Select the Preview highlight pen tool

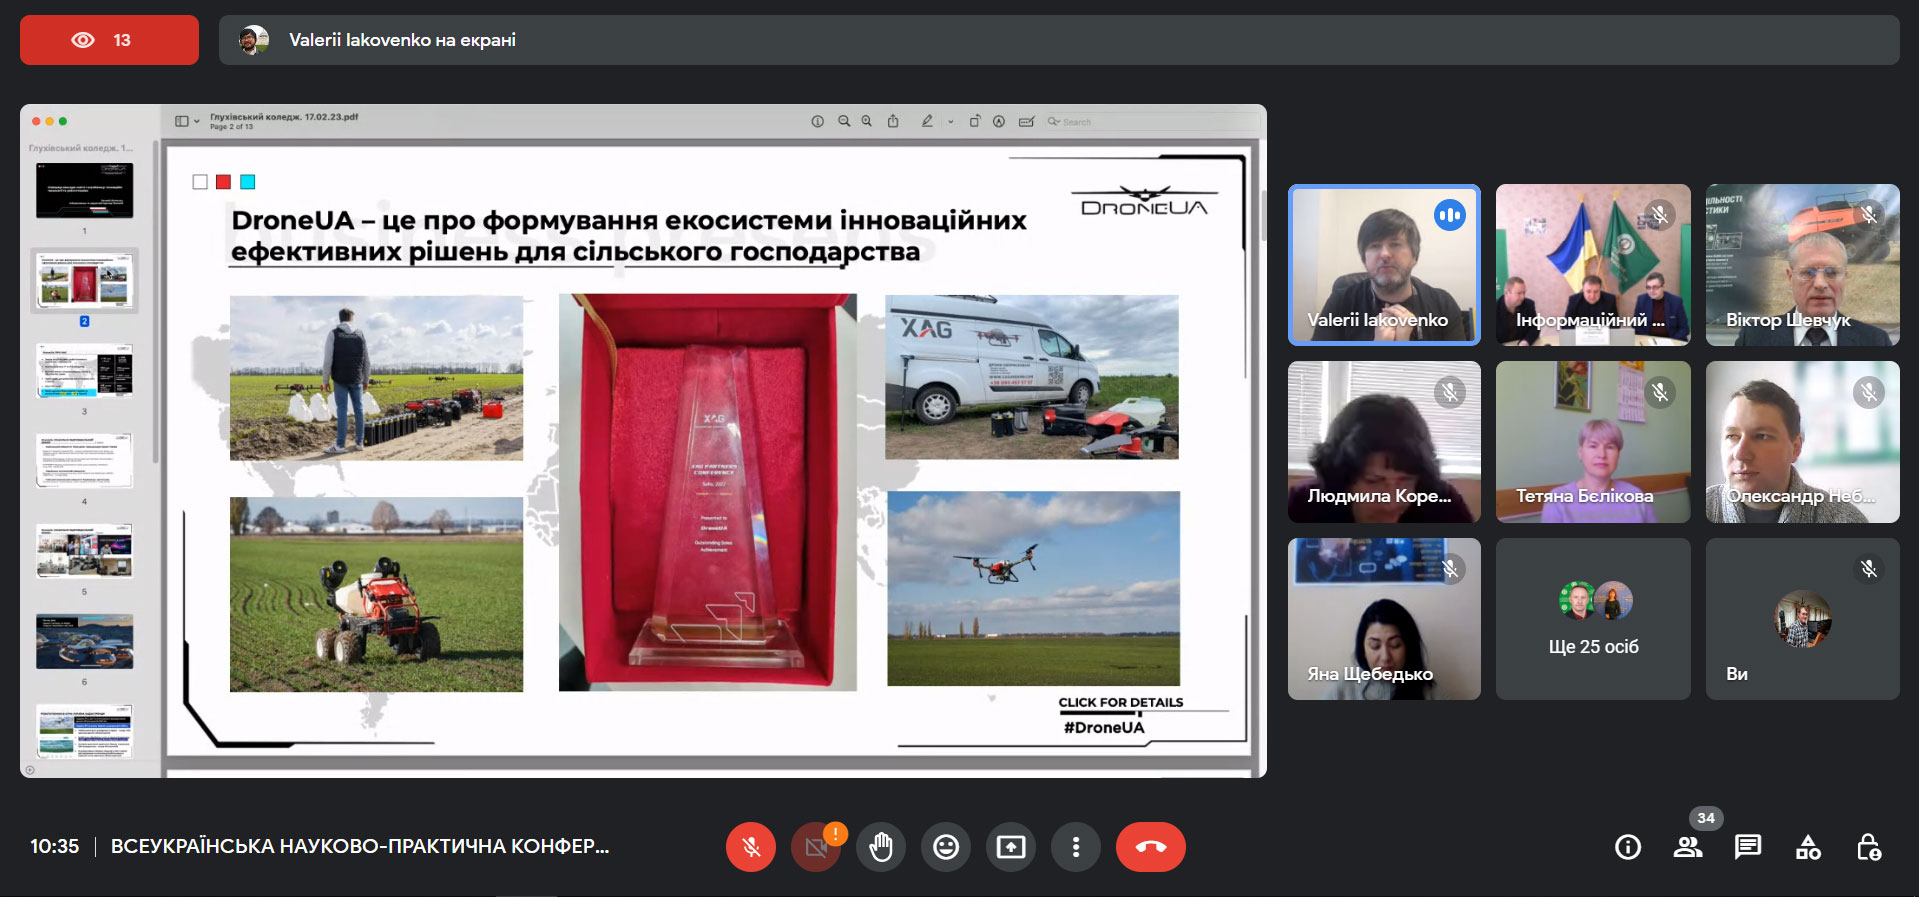[x=927, y=121]
